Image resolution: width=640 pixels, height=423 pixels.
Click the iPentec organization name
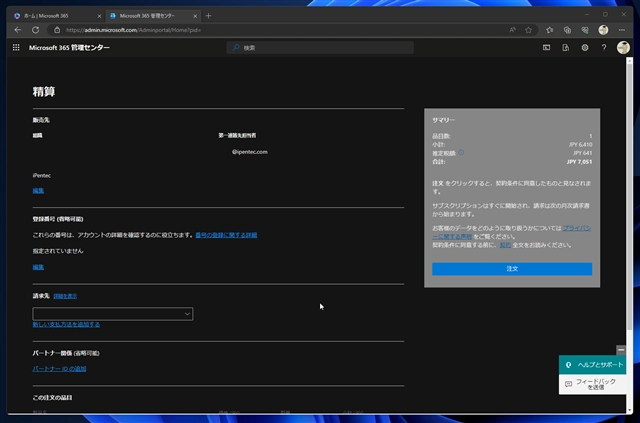point(42,176)
